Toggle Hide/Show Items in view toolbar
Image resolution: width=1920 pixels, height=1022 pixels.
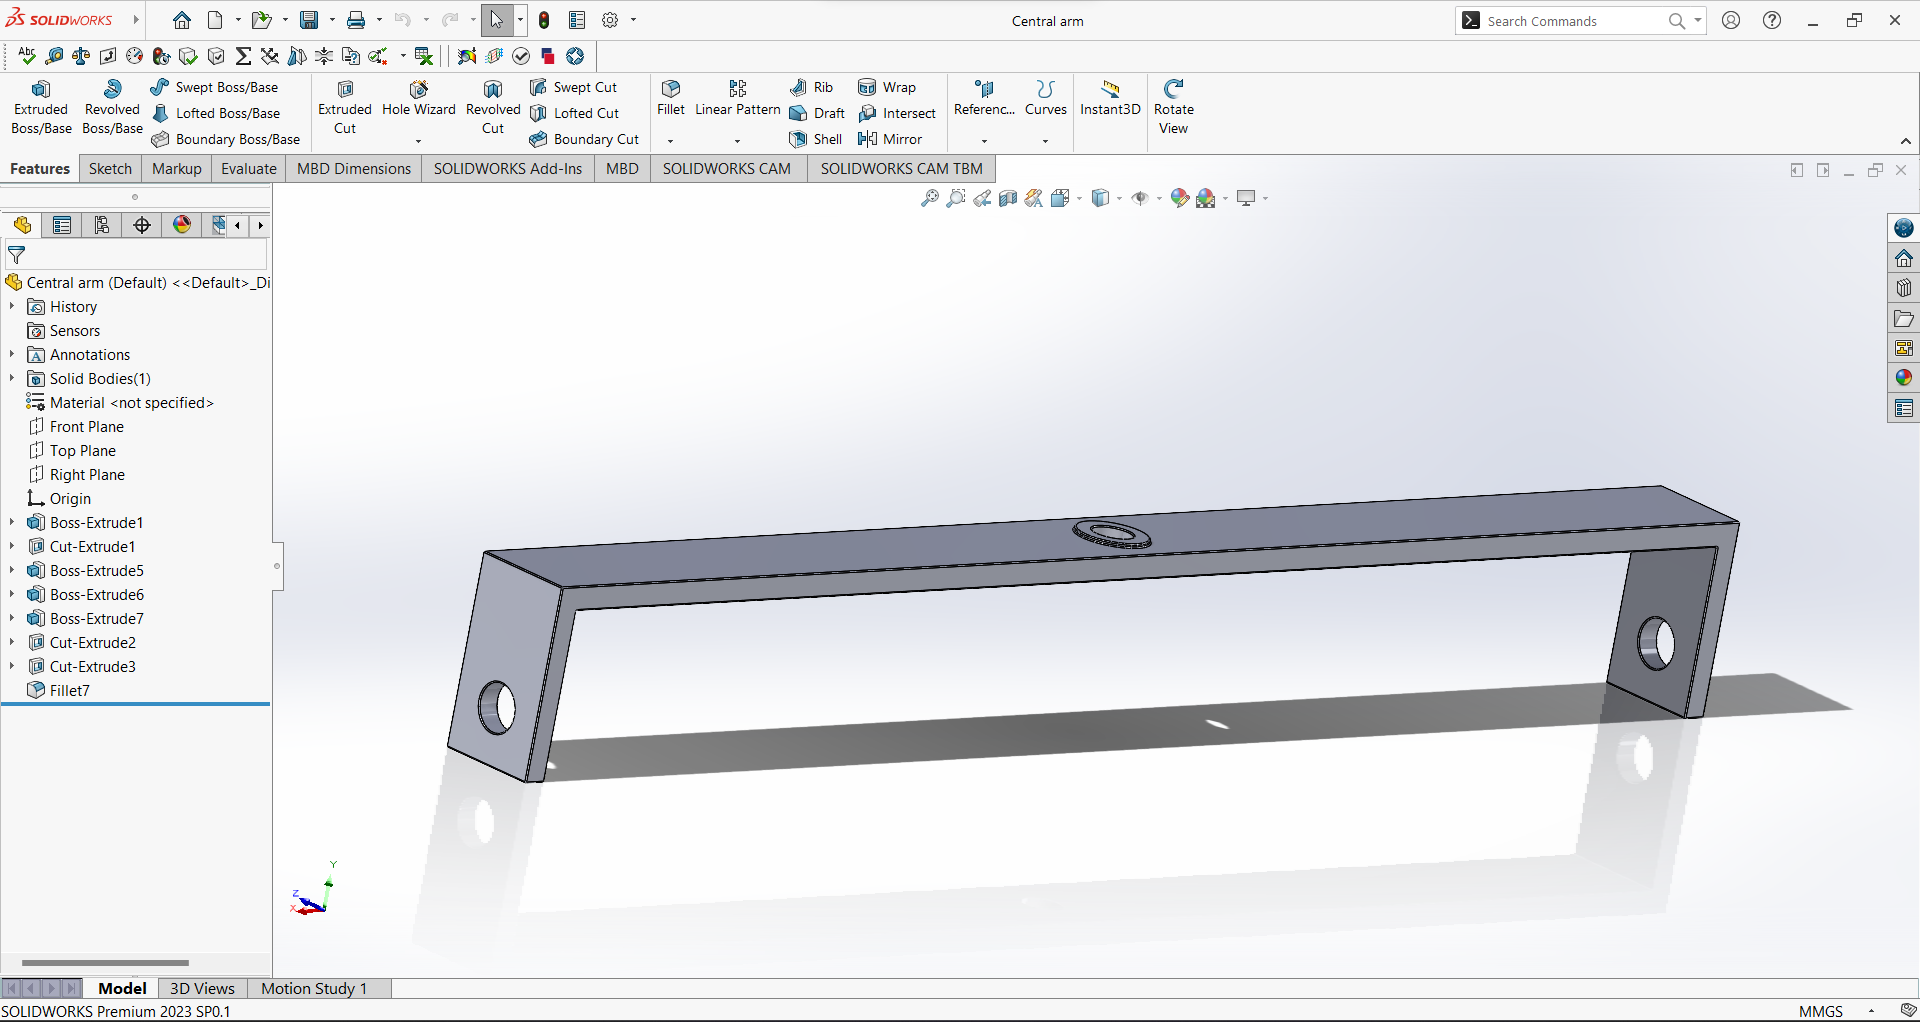[1139, 198]
